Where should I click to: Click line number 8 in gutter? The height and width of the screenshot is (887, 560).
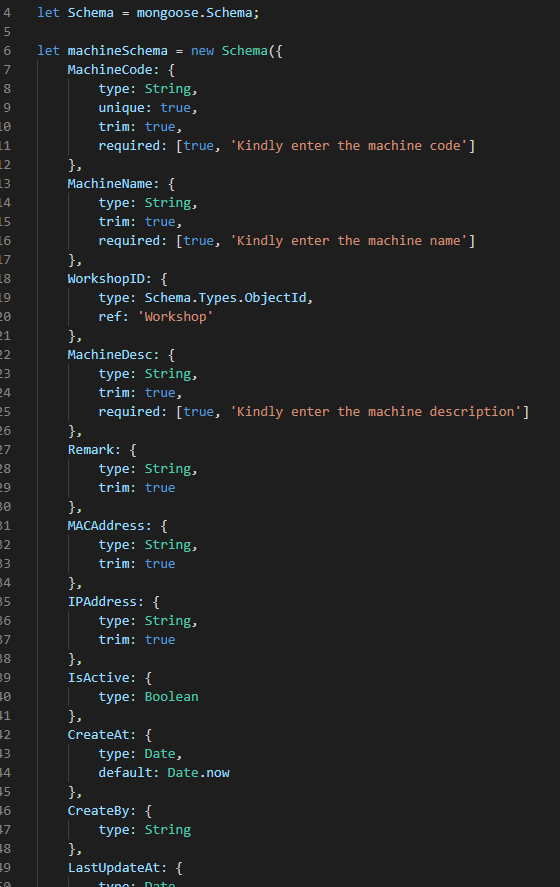(7, 89)
